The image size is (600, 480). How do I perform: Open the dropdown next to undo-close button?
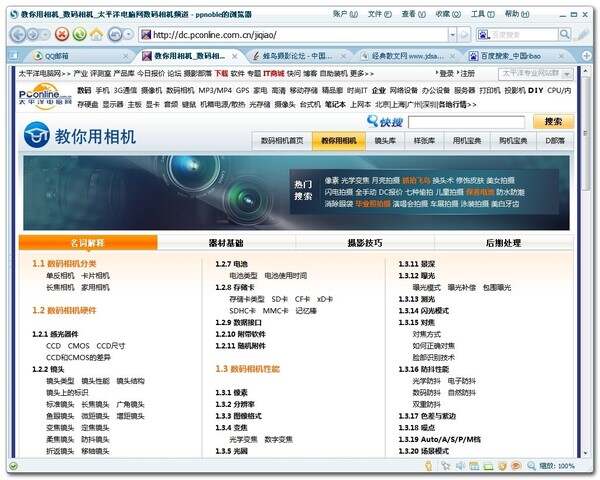point(129,35)
